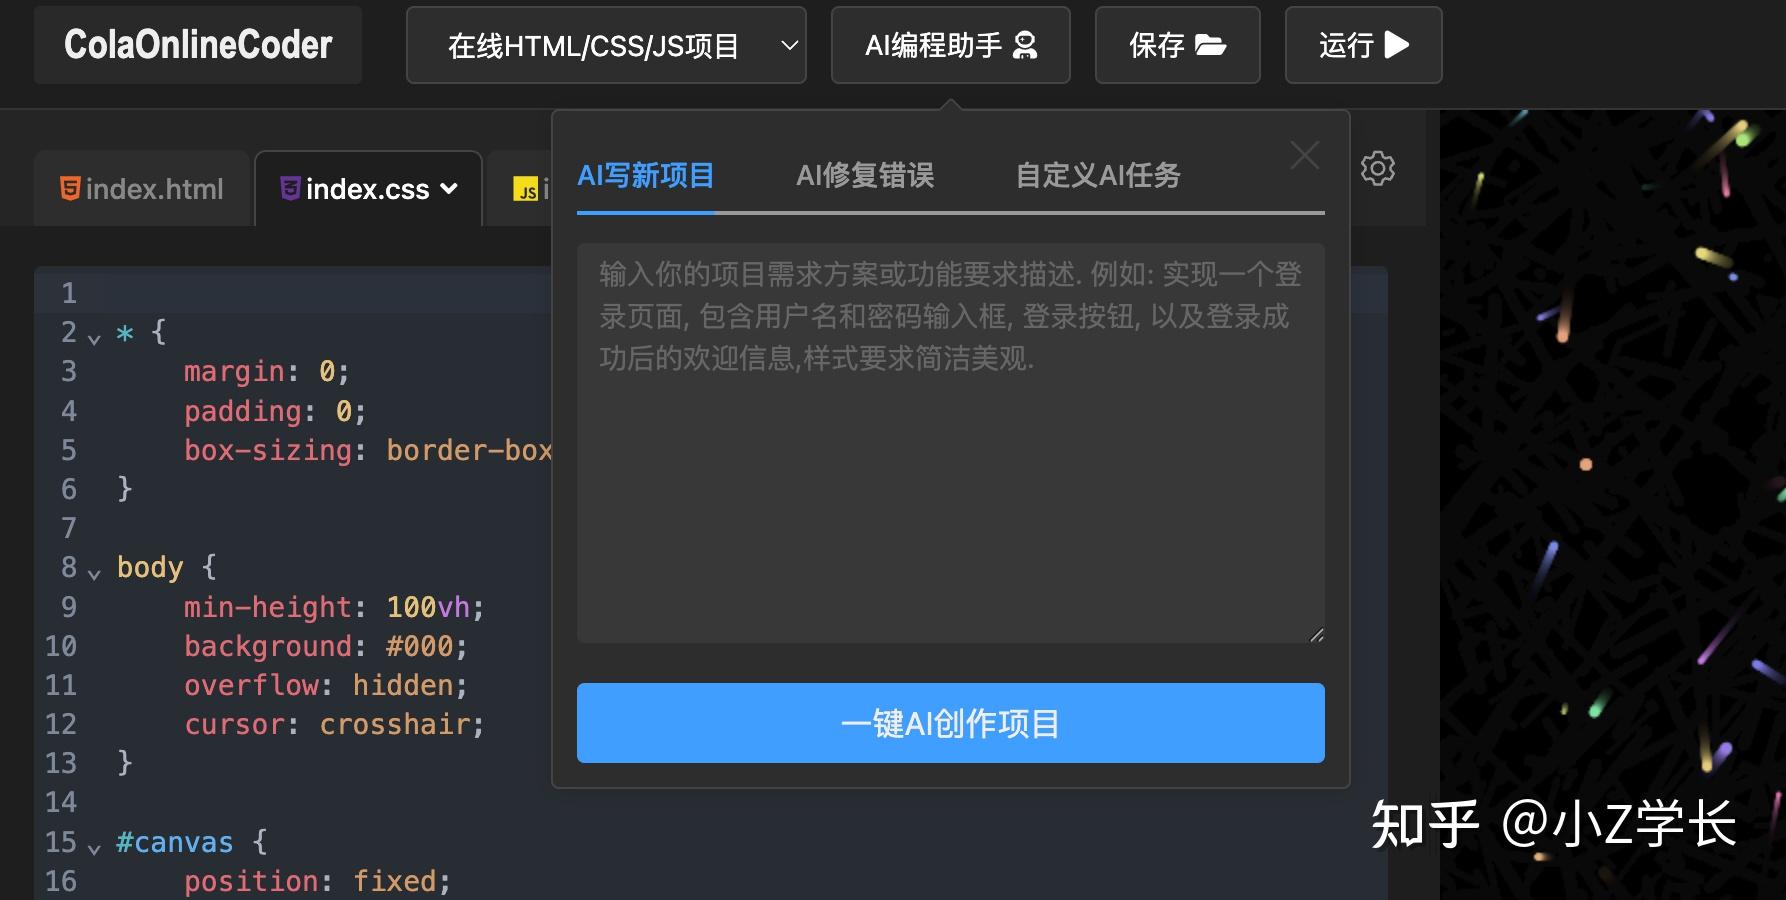Click the 保存 save button

1177,45
